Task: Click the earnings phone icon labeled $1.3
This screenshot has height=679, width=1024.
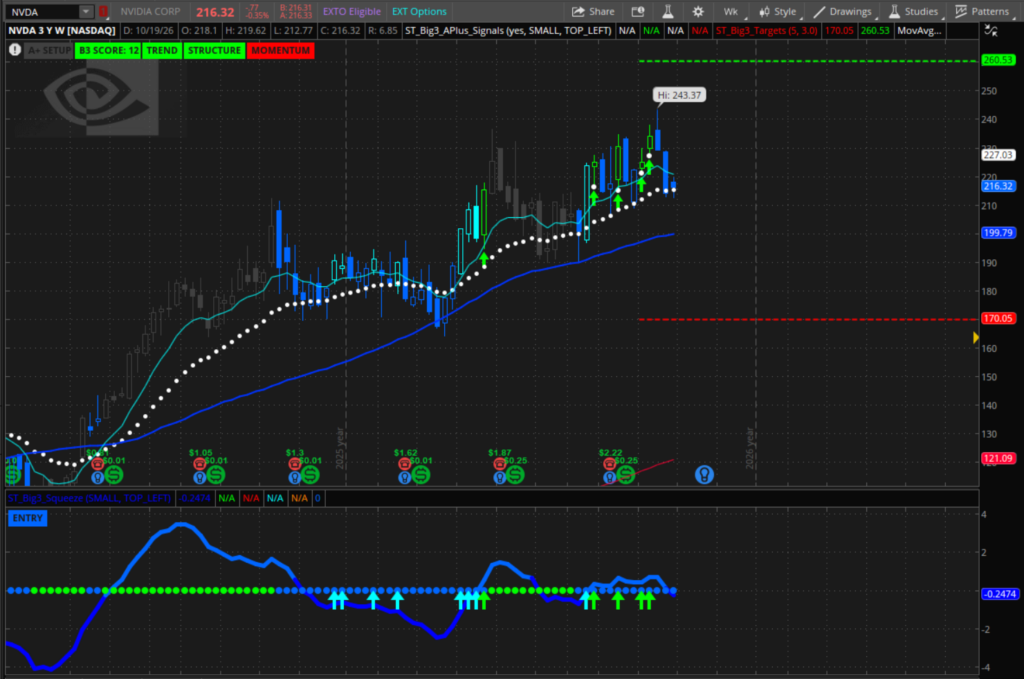Action: point(295,464)
